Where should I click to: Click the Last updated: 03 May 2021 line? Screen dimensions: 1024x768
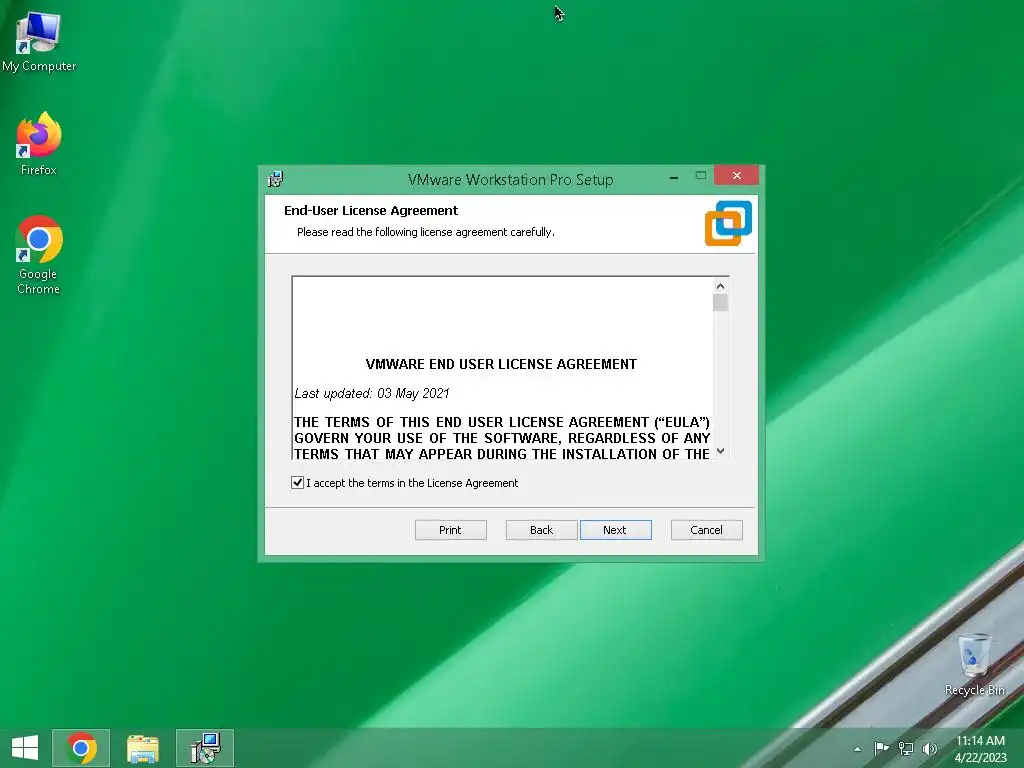372,393
